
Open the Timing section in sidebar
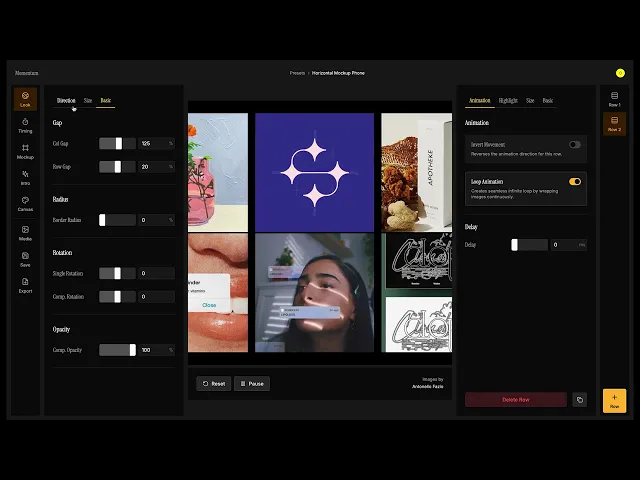pos(25,125)
